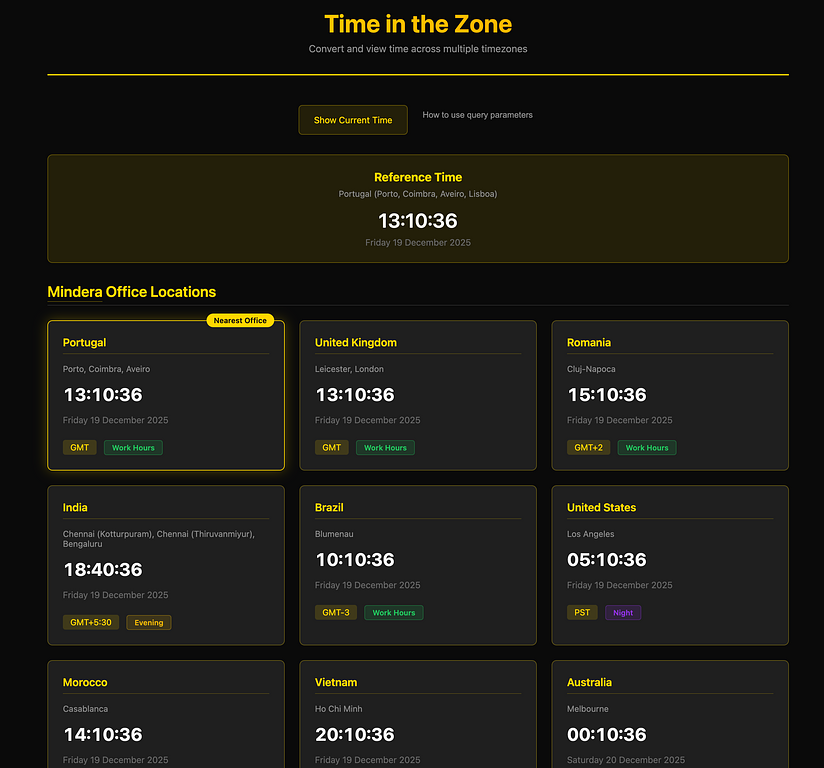Viewport: 824px width, 768px height.
Task: Click the Night status badge
Action: tap(623, 613)
